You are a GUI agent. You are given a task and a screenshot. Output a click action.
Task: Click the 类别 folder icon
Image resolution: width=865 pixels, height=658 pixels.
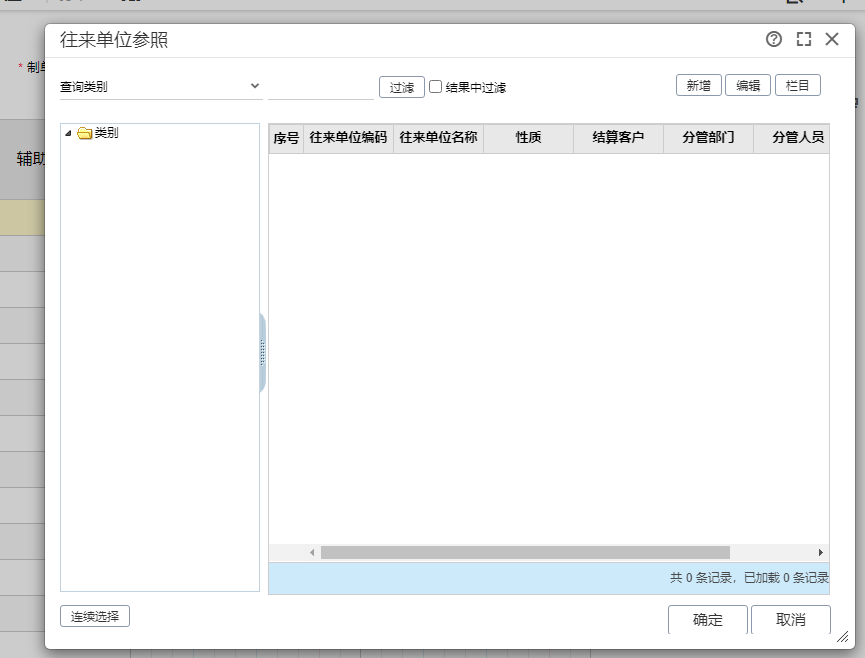pyautogui.click(x=84, y=133)
